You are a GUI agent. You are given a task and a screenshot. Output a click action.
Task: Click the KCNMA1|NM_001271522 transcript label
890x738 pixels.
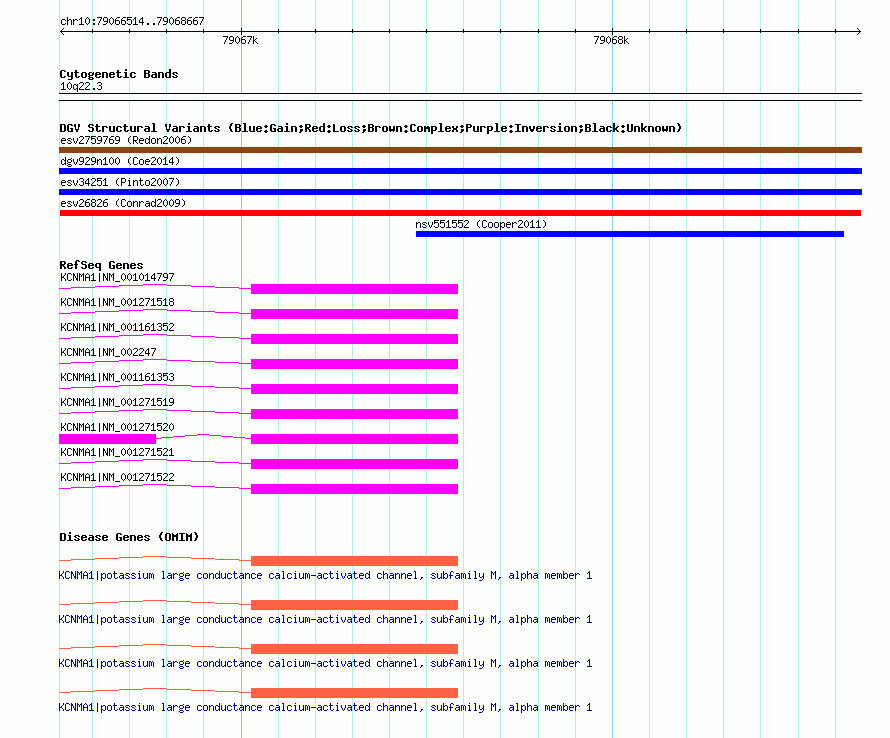pyautogui.click(x=117, y=477)
